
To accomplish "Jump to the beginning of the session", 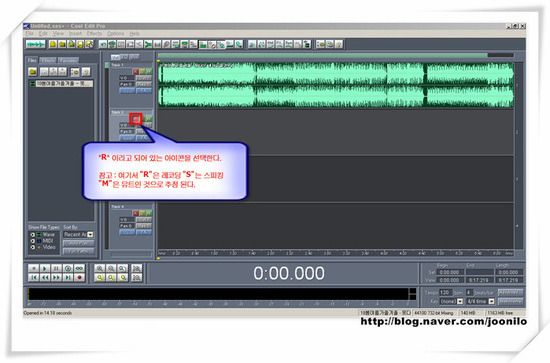I will 34,277.
